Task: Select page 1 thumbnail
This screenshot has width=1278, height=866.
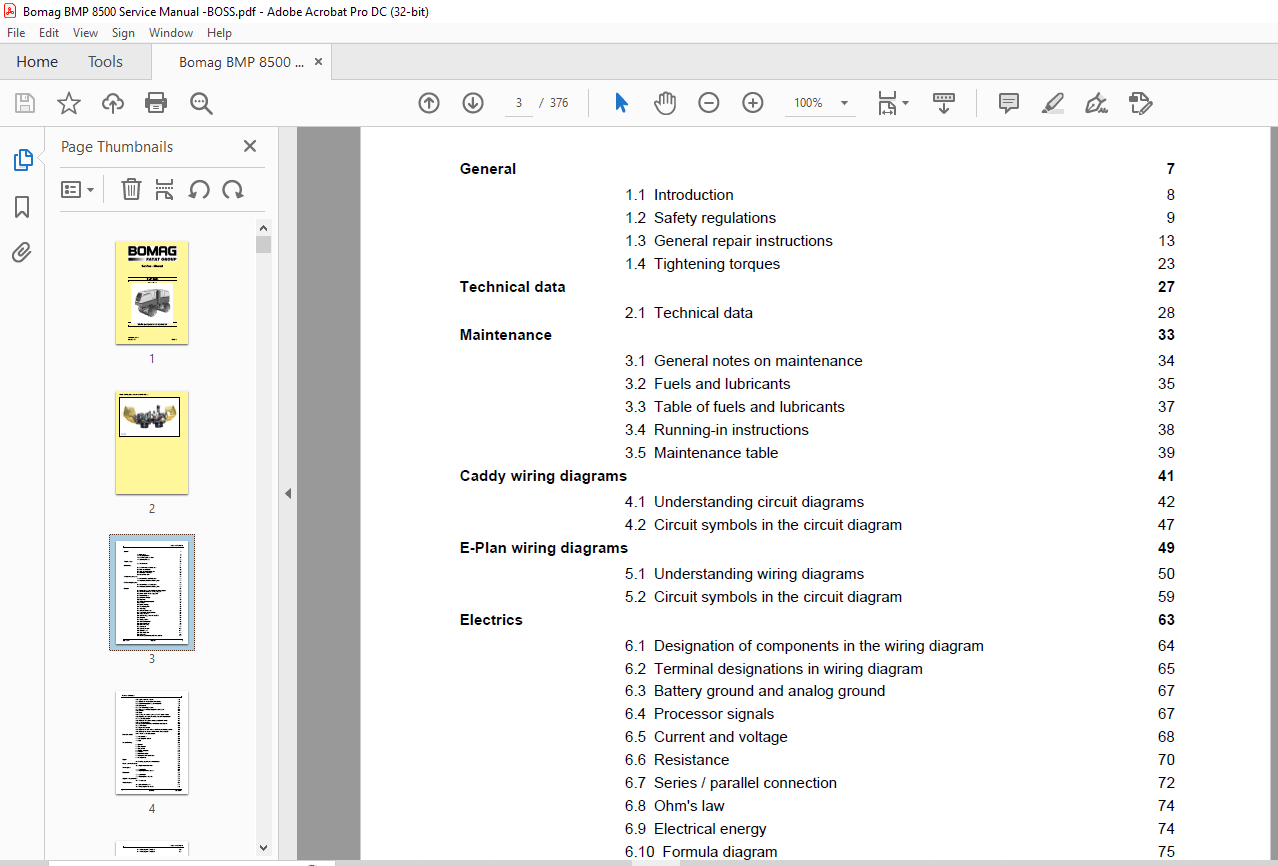Action: click(152, 293)
